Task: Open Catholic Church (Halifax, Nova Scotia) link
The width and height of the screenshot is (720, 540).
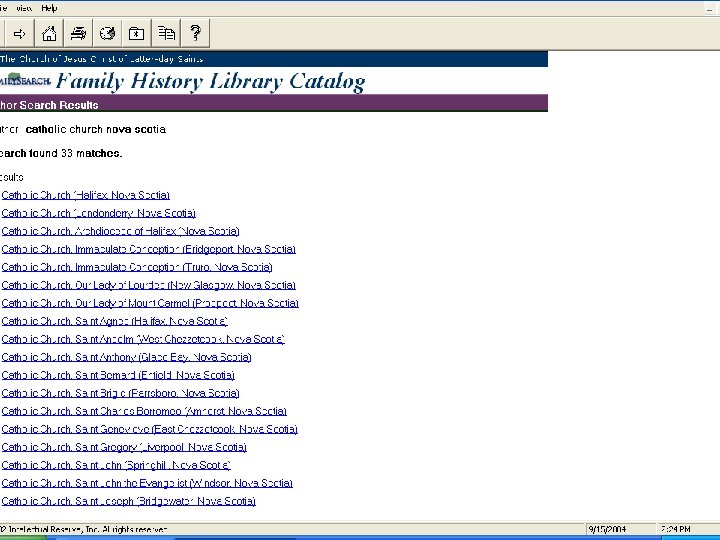Action: [86, 195]
